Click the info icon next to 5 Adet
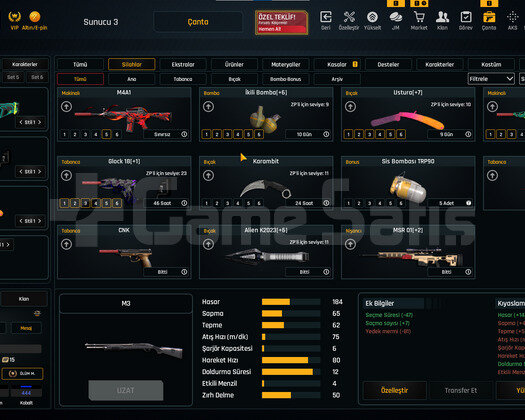 [468, 203]
